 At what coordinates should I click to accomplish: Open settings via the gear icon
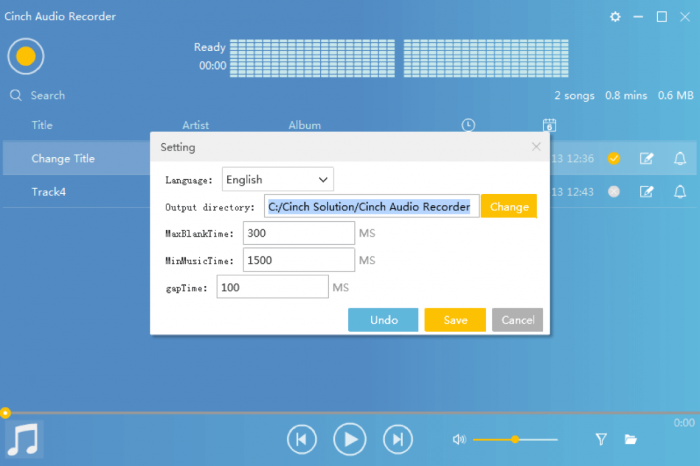[x=615, y=17]
